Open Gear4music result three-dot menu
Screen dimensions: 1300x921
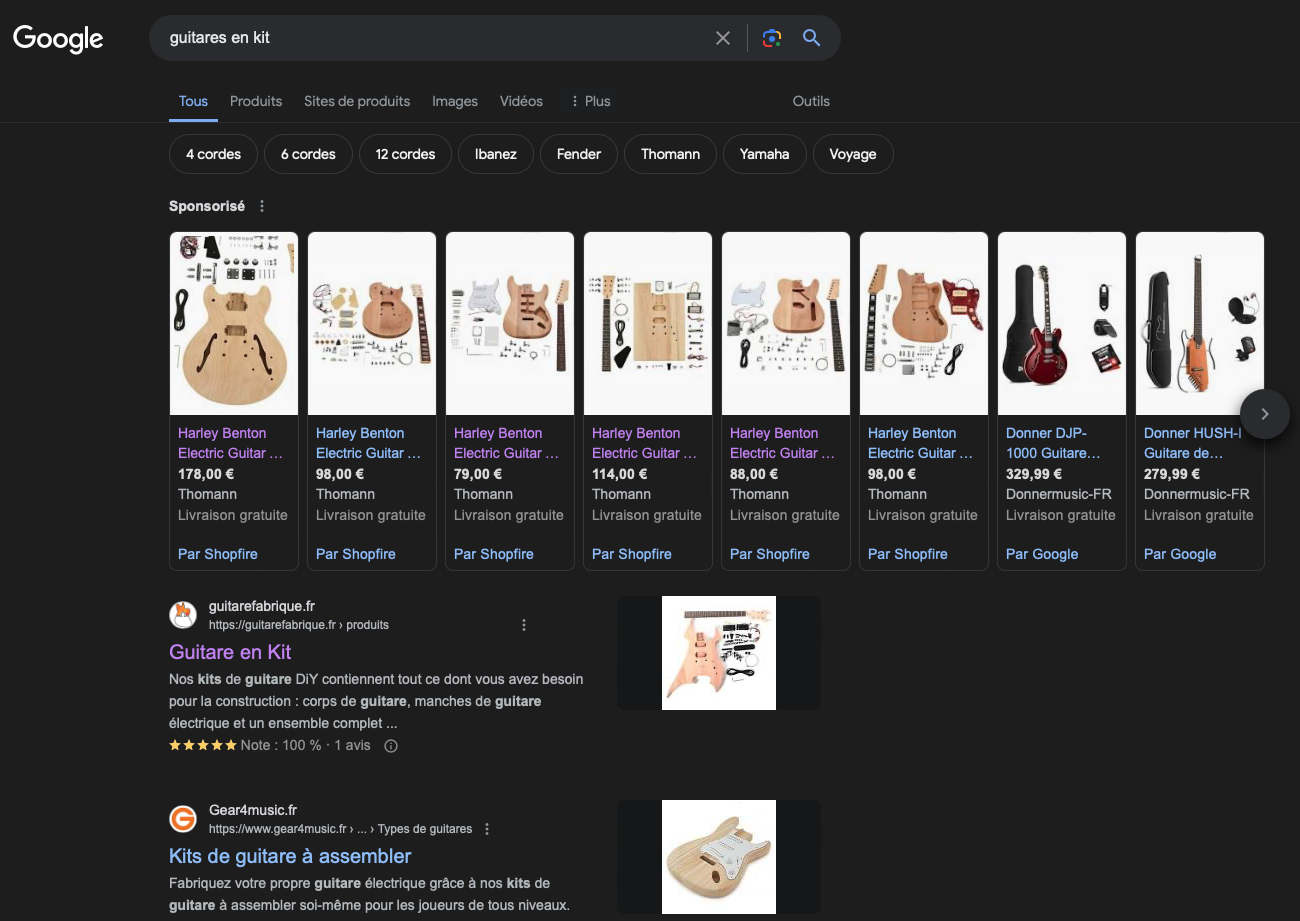coord(487,829)
